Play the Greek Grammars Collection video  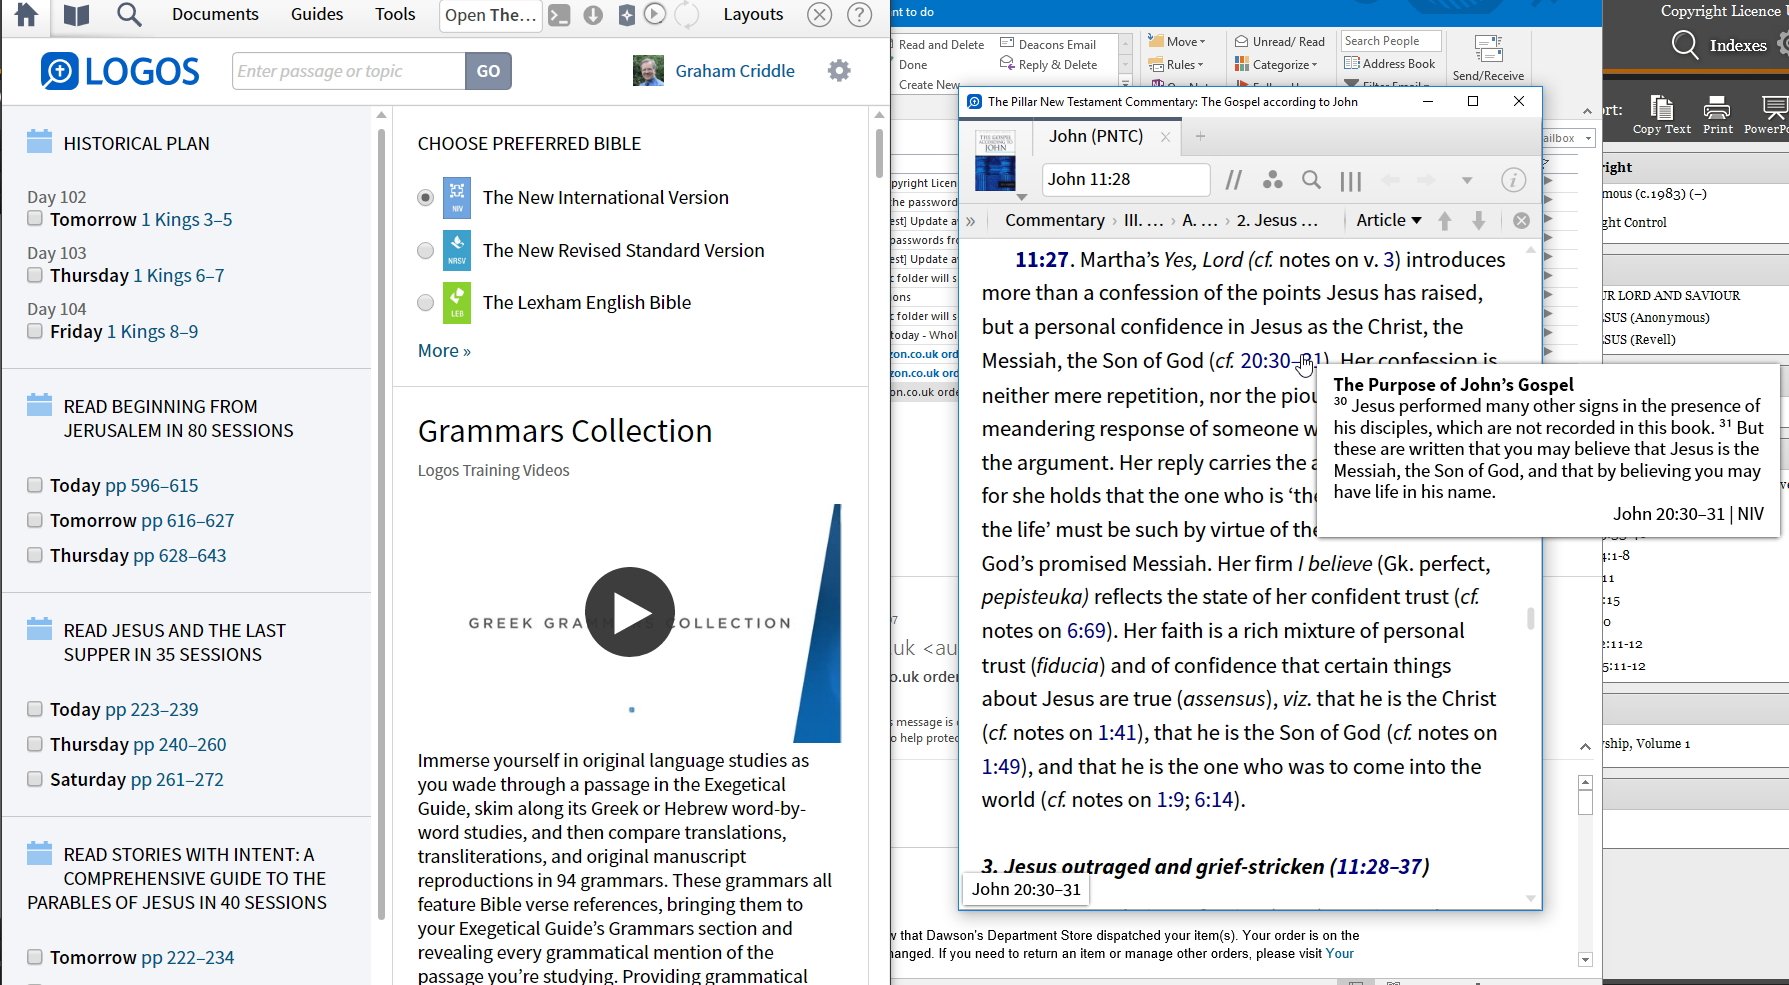[x=630, y=612]
